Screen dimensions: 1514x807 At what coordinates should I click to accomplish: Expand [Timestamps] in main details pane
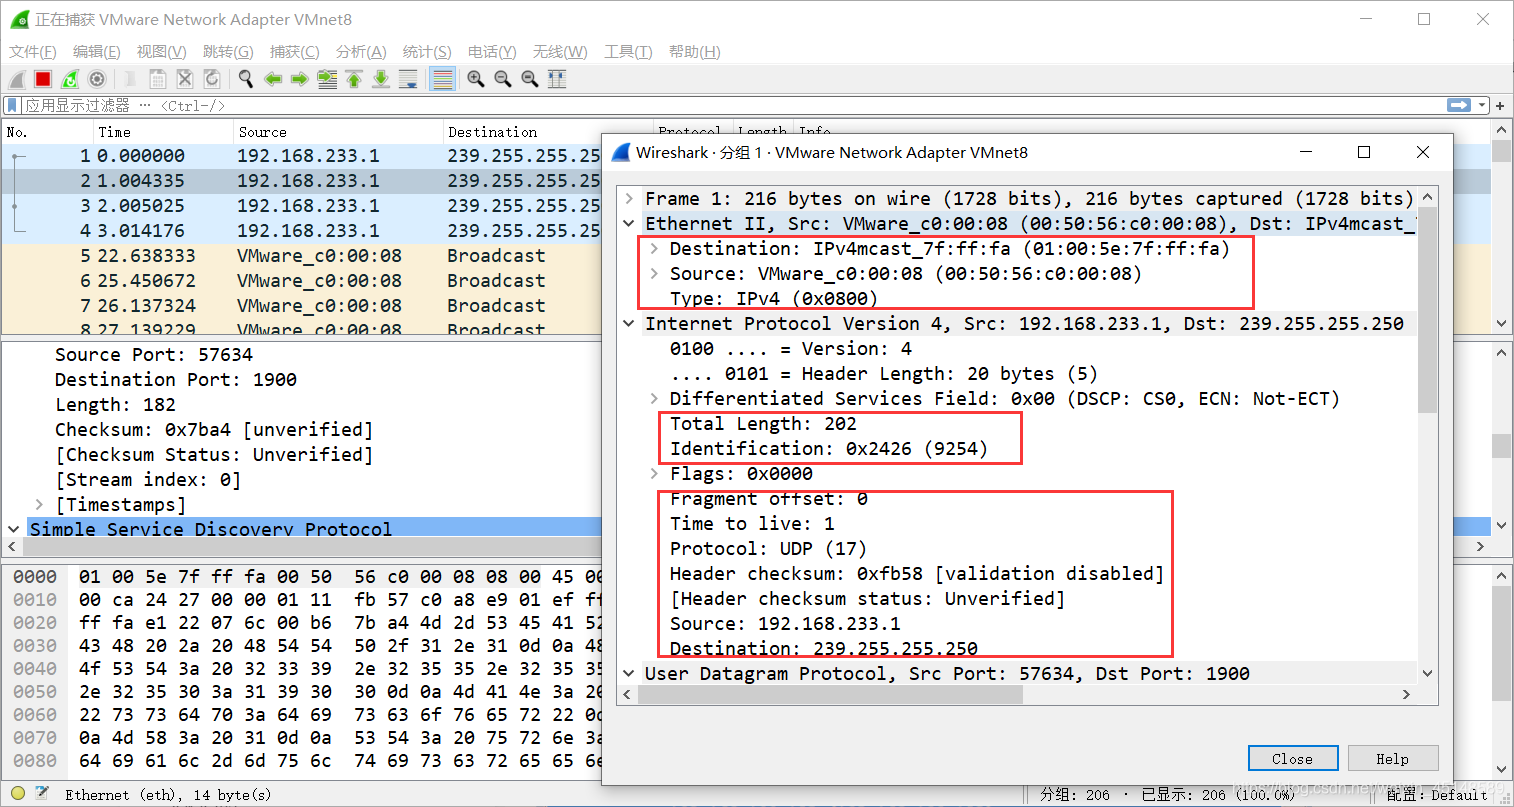pos(39,504)
